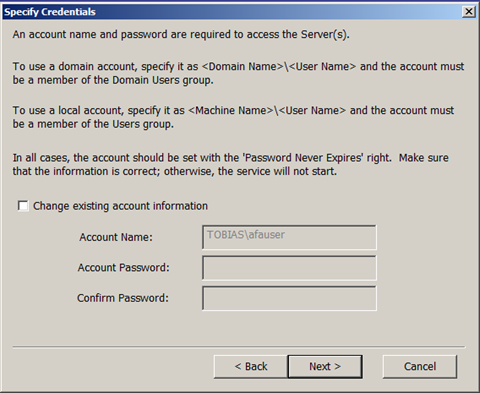Click the 'Domain Users group' line of text
Image resolution: width=480 pixels, height=393 pixels.
tap(113, 80)
